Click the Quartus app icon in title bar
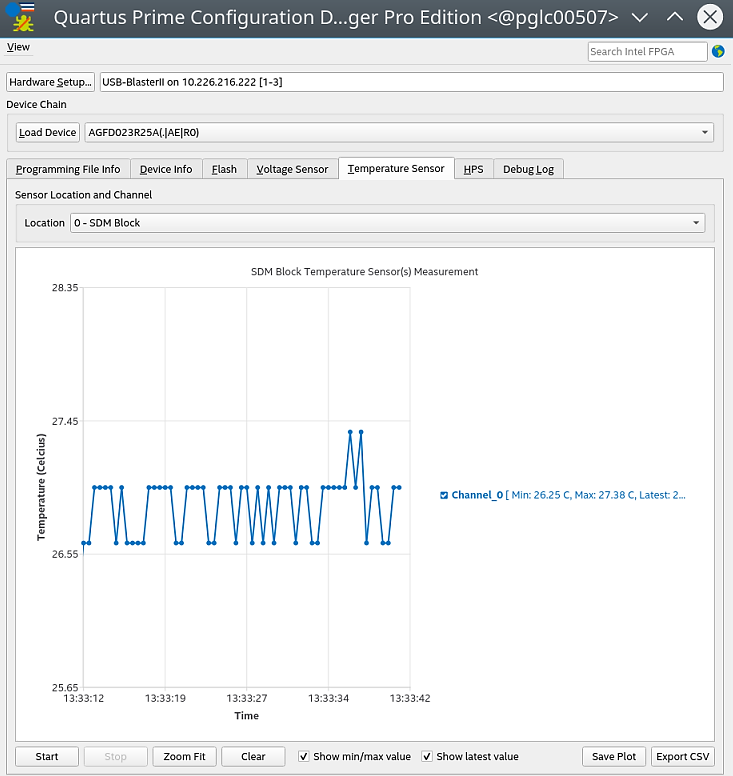 (x=20, y=17)
